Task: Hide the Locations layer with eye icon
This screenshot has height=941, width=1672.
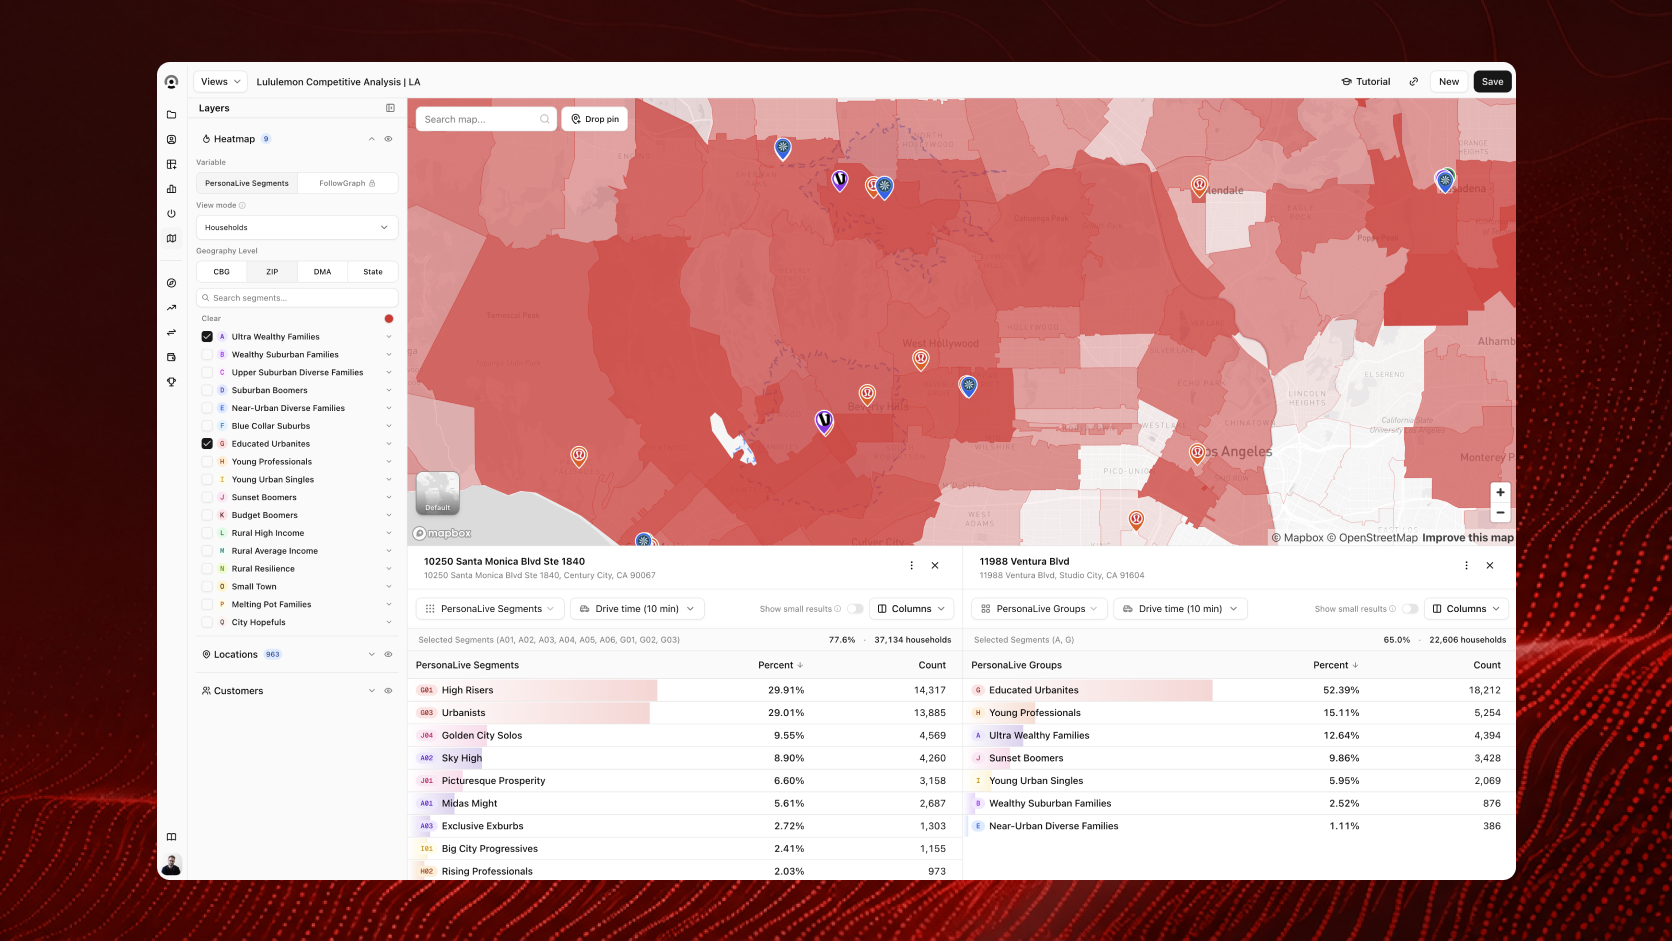Action: [388, 655]
